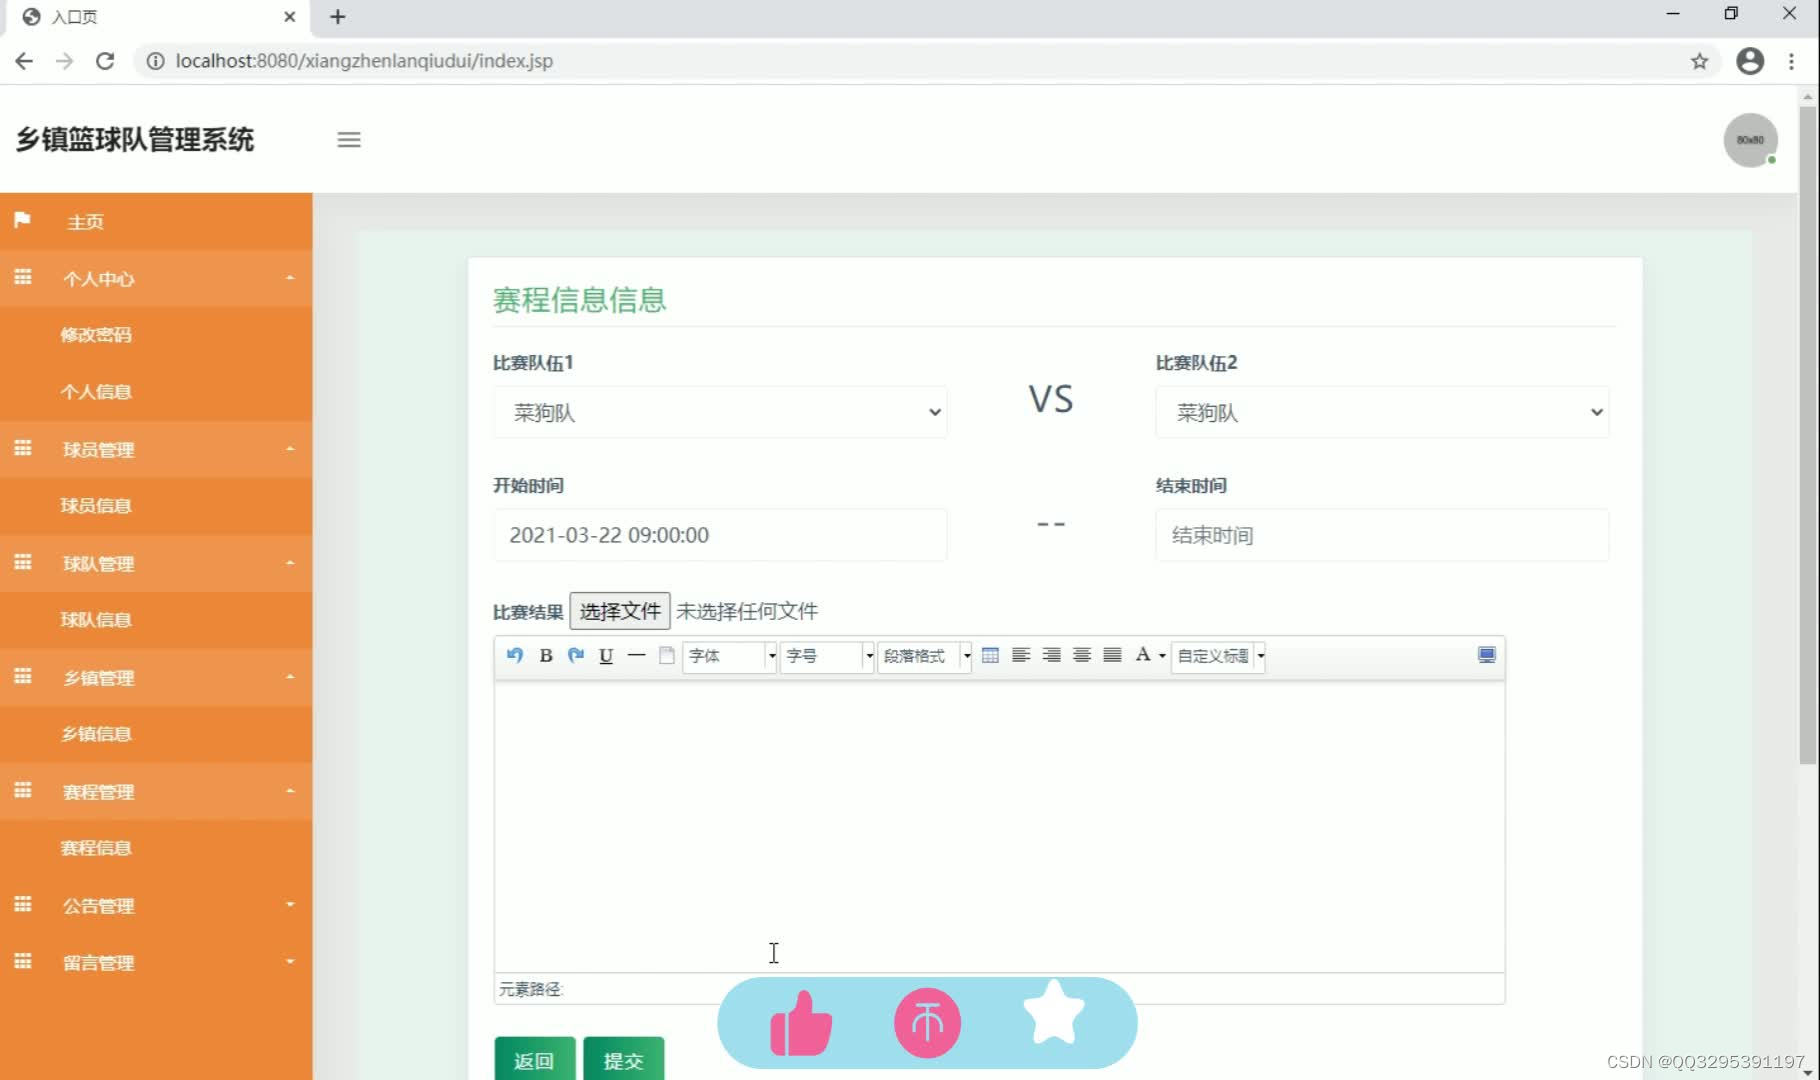Go forward in browser history
Image resolution: width=1820 pixels, height=1080 pixels.
pyautogui.click(x=64, y=61)
